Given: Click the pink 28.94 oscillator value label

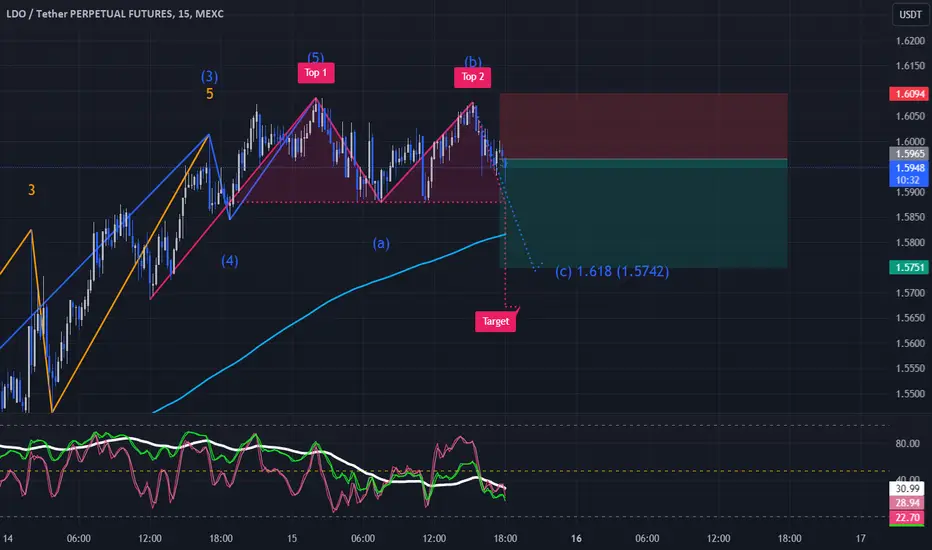Looking at the screenshot, I should (x=907, y=503).
